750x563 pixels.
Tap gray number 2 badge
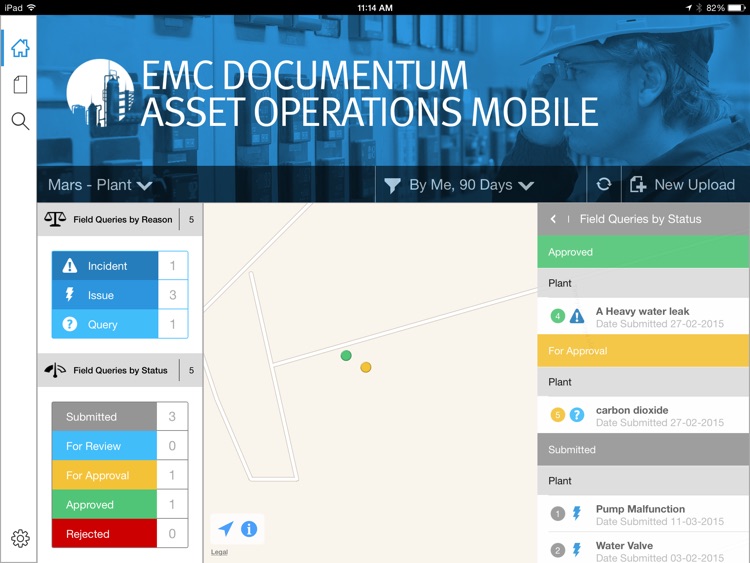[x=557, y=551]
